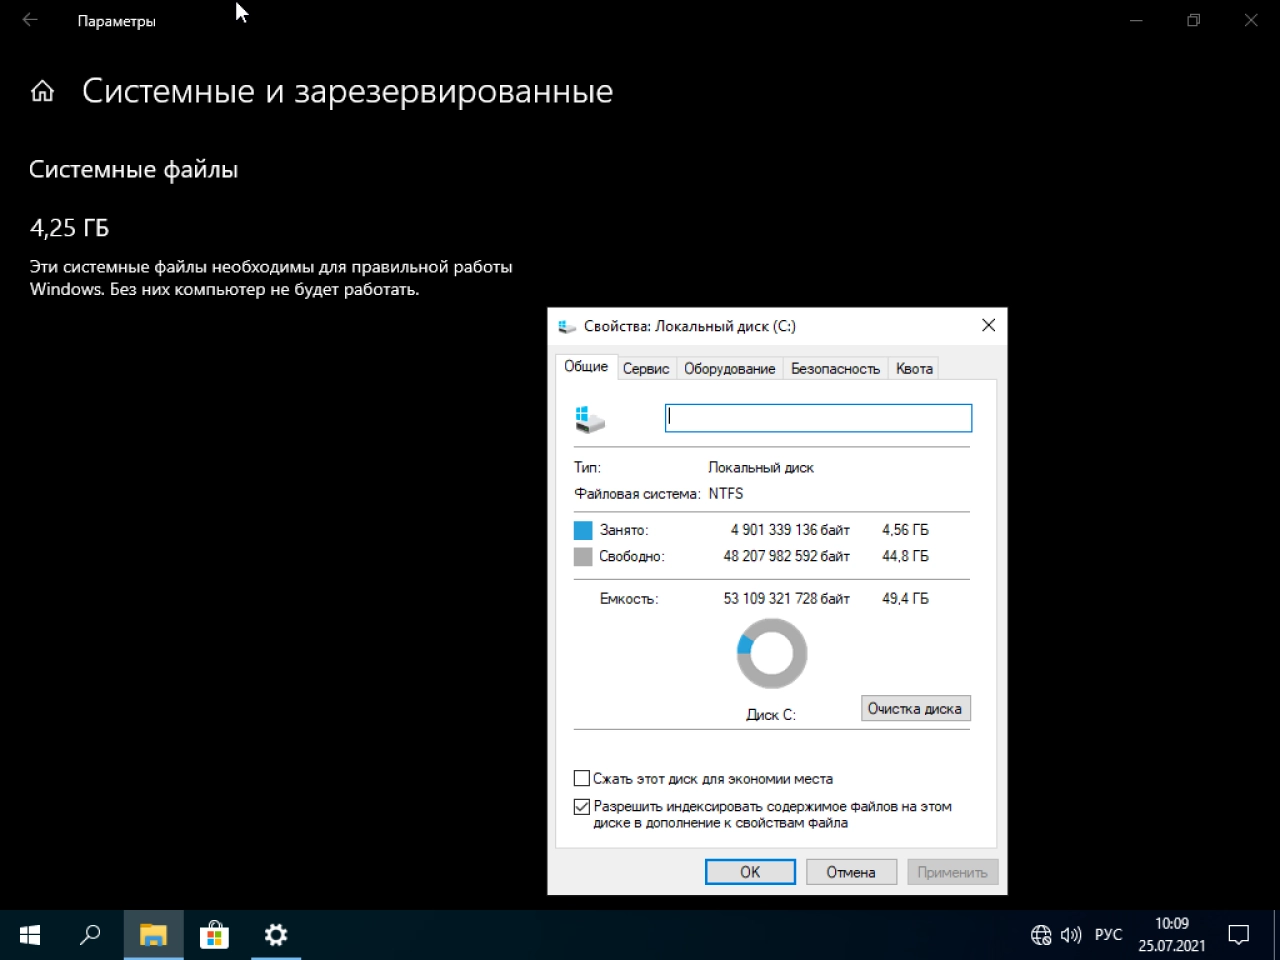The image size is (1280, 960).
Task: Select the Общие tab
Action: click(586, 366)
